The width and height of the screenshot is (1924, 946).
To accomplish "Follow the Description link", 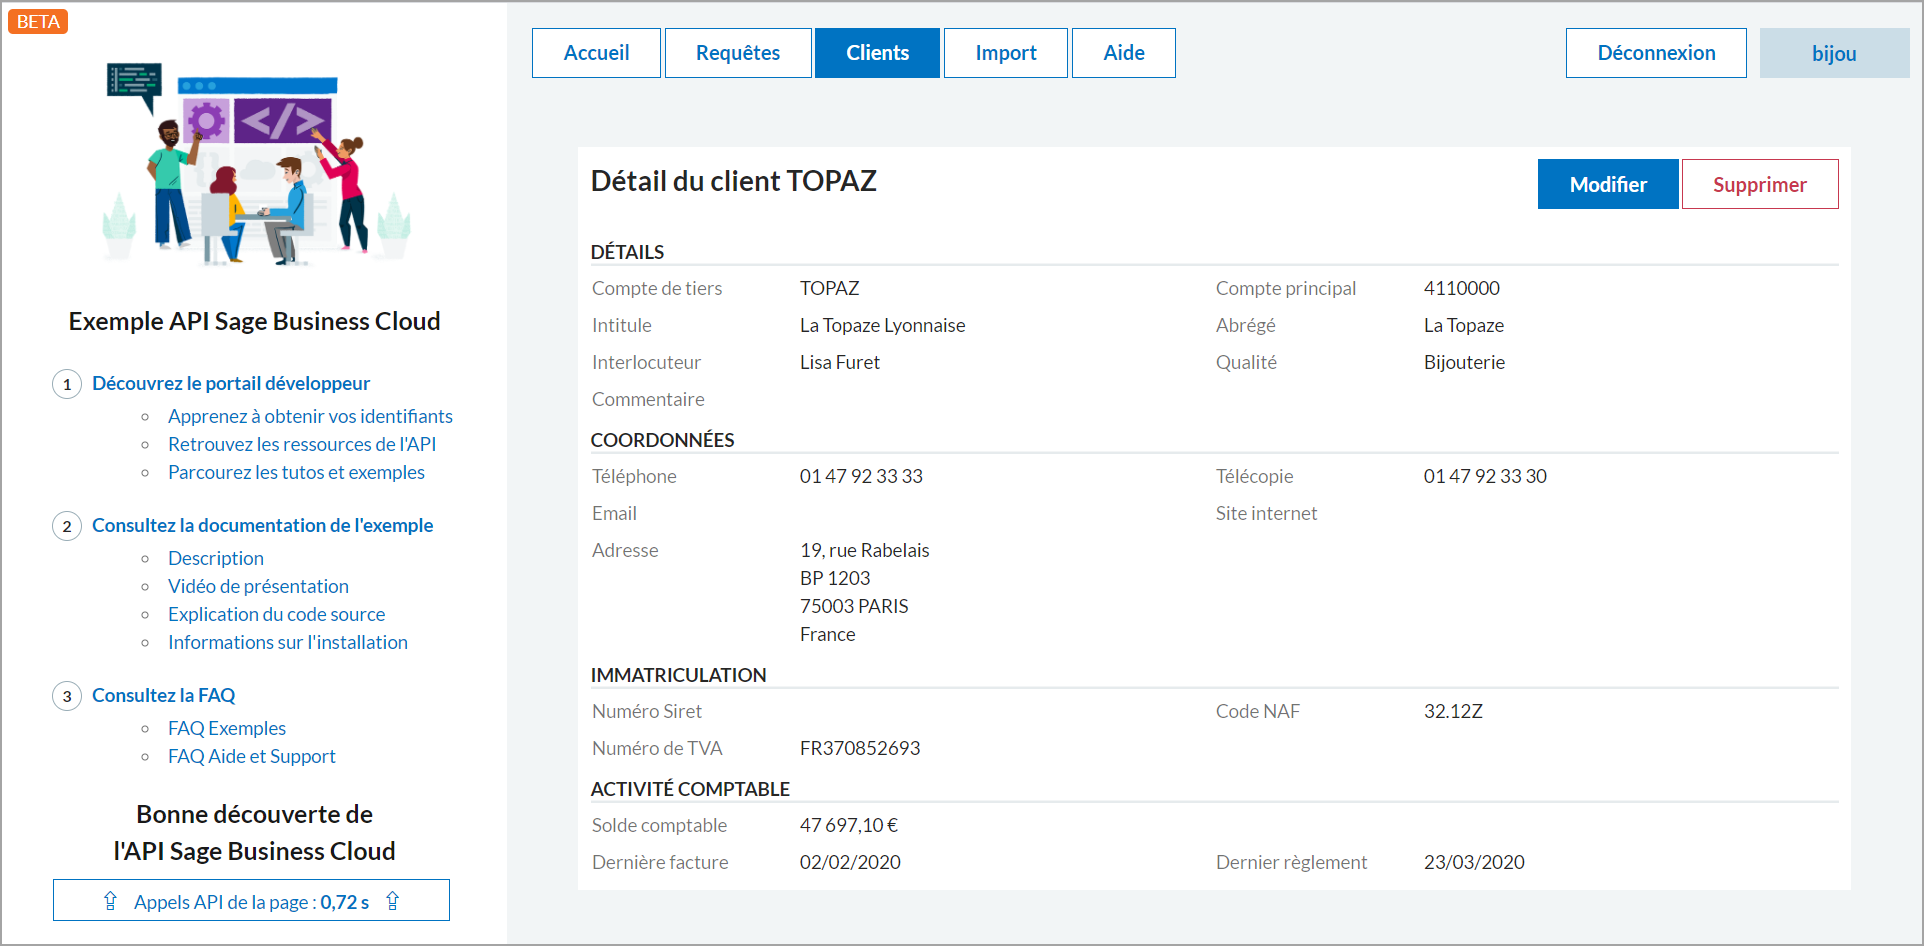I will 216,558.
